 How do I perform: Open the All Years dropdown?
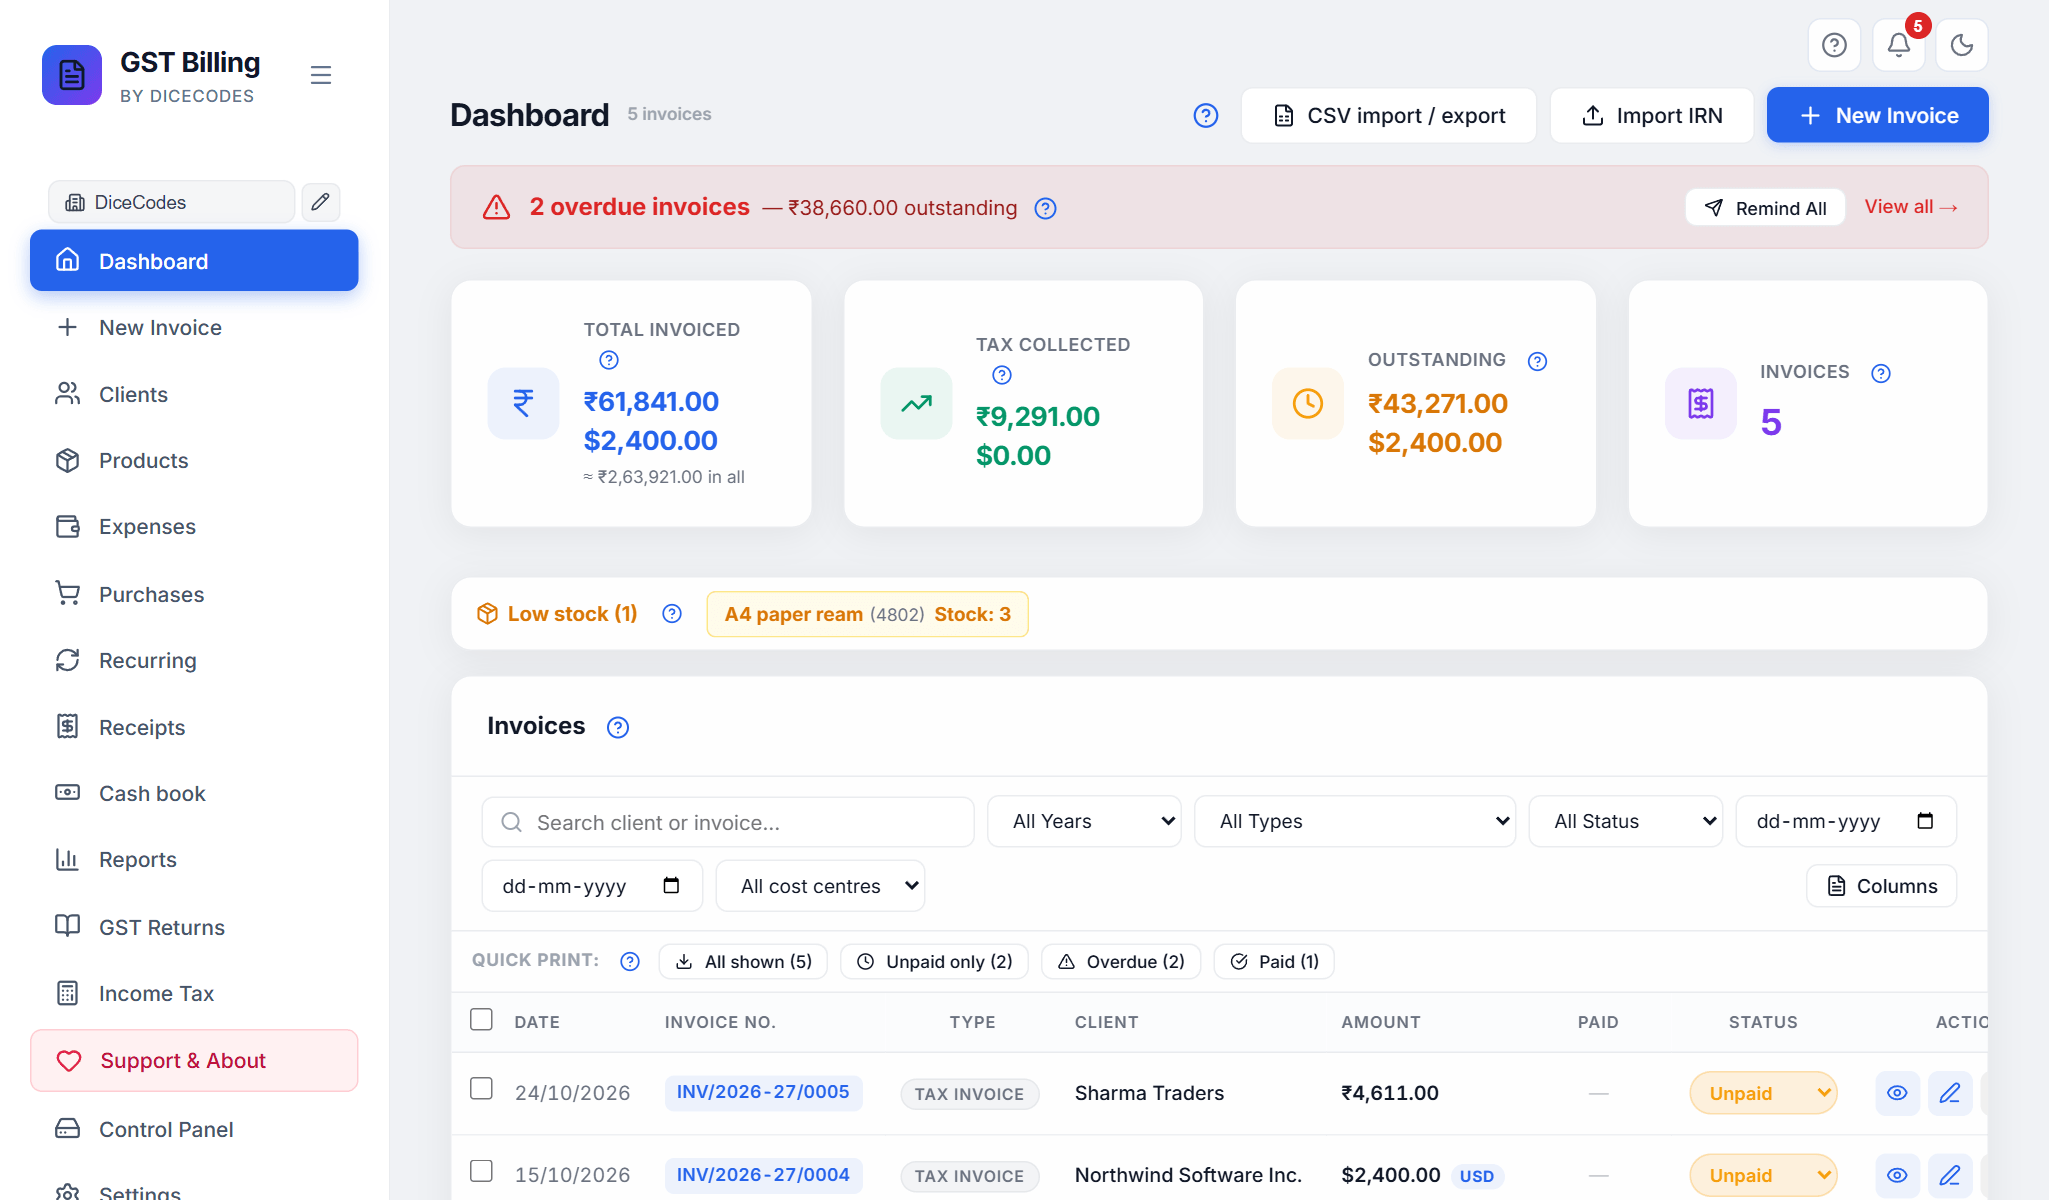click(1084, 821)
